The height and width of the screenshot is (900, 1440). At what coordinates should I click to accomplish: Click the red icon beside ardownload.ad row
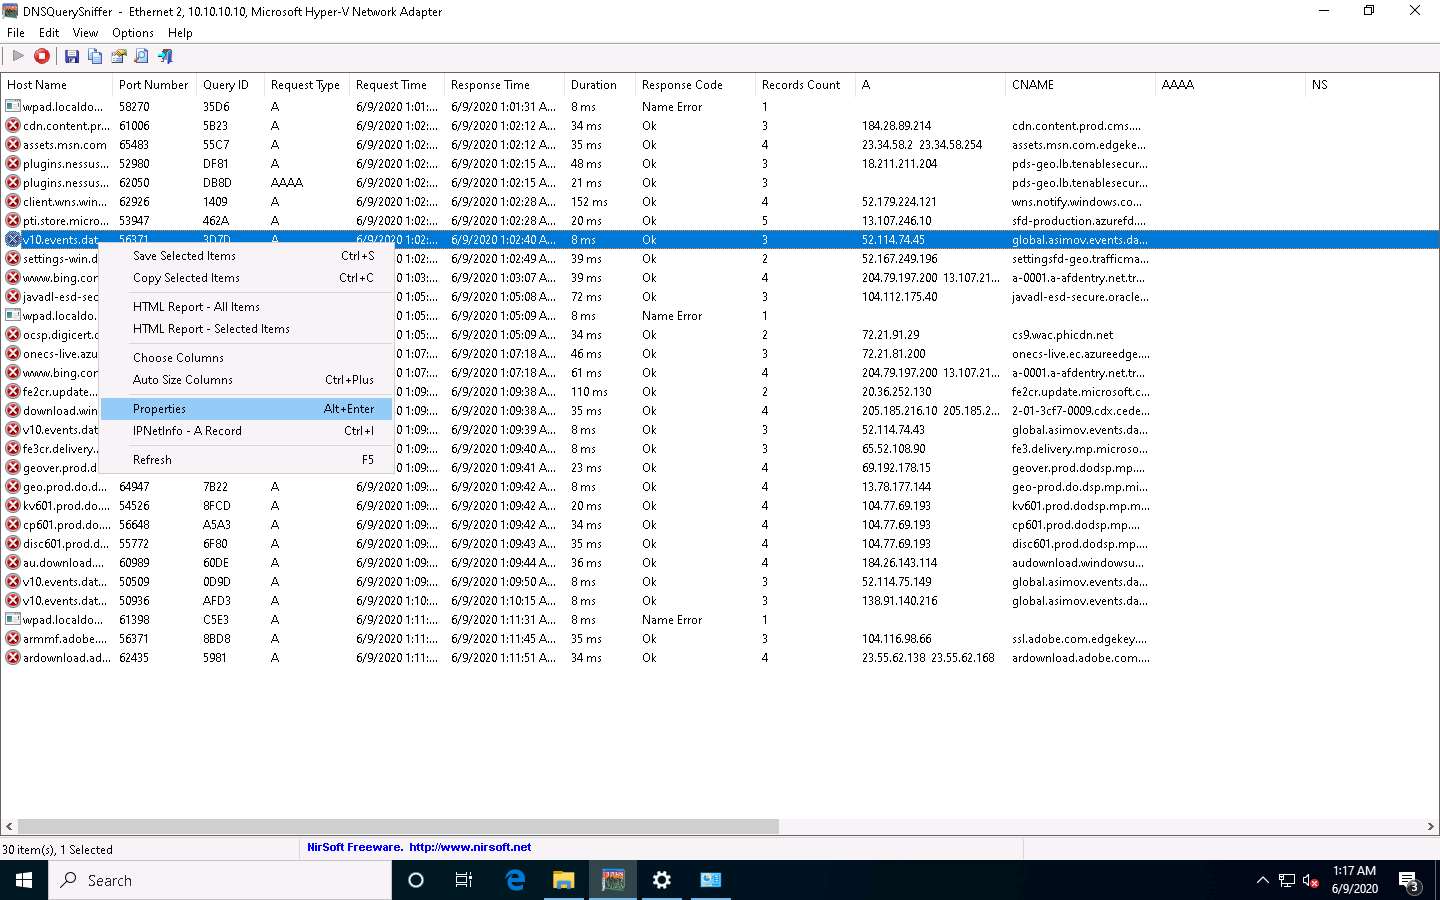pyautogui.click(x=13, y=657)
